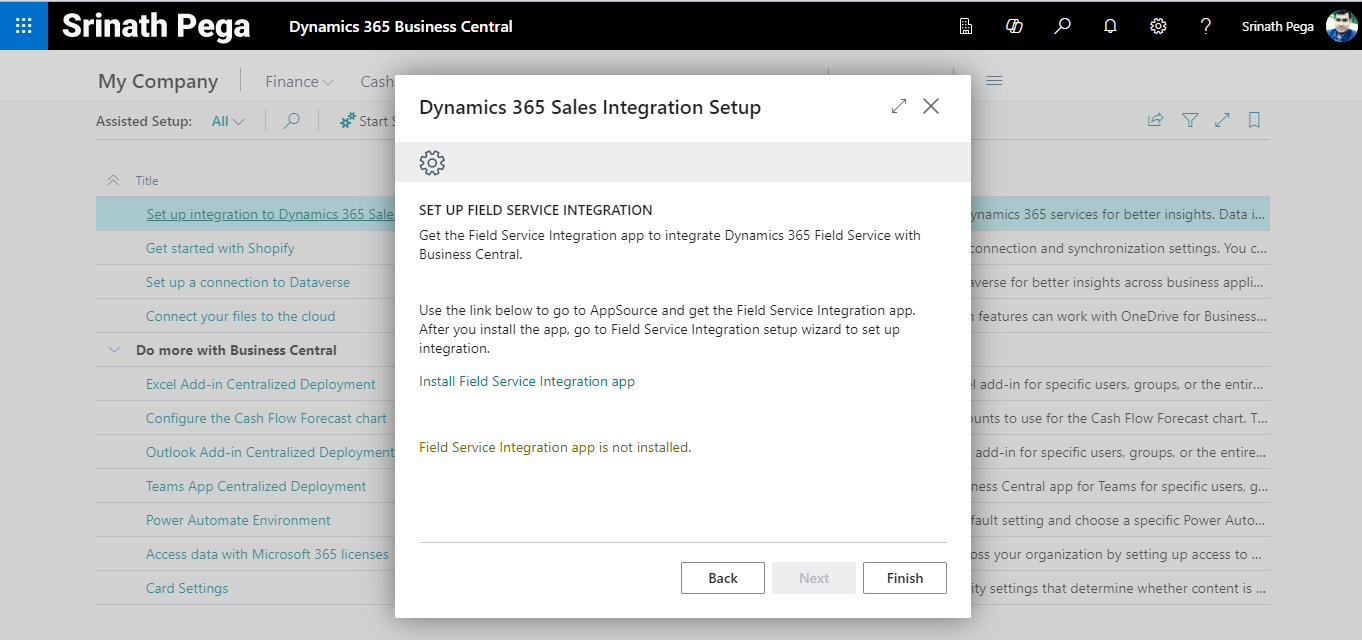Expand the Assisted Setup All view dropdown

click(228, 121)
